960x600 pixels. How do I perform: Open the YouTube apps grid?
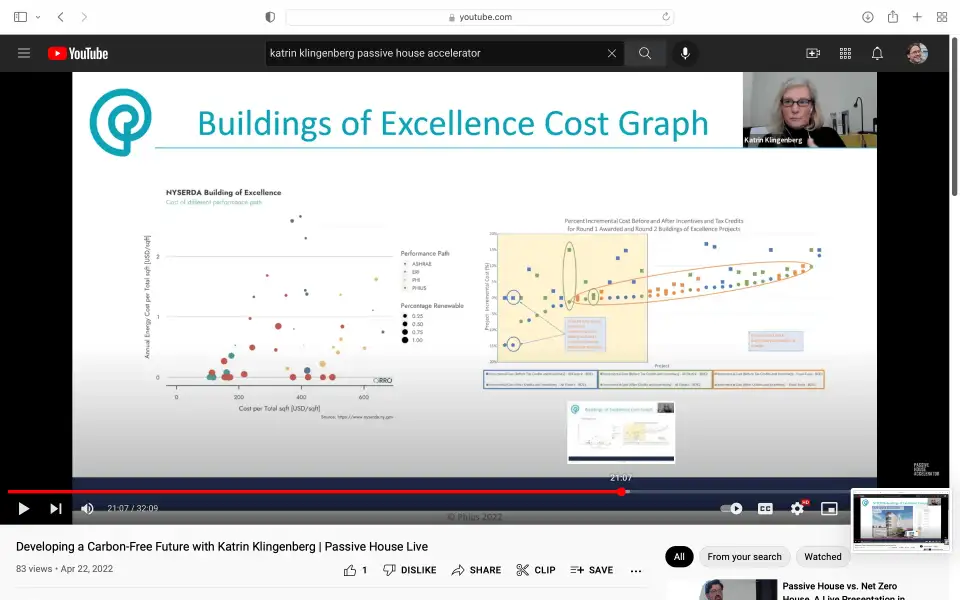[x=845, y=53]
